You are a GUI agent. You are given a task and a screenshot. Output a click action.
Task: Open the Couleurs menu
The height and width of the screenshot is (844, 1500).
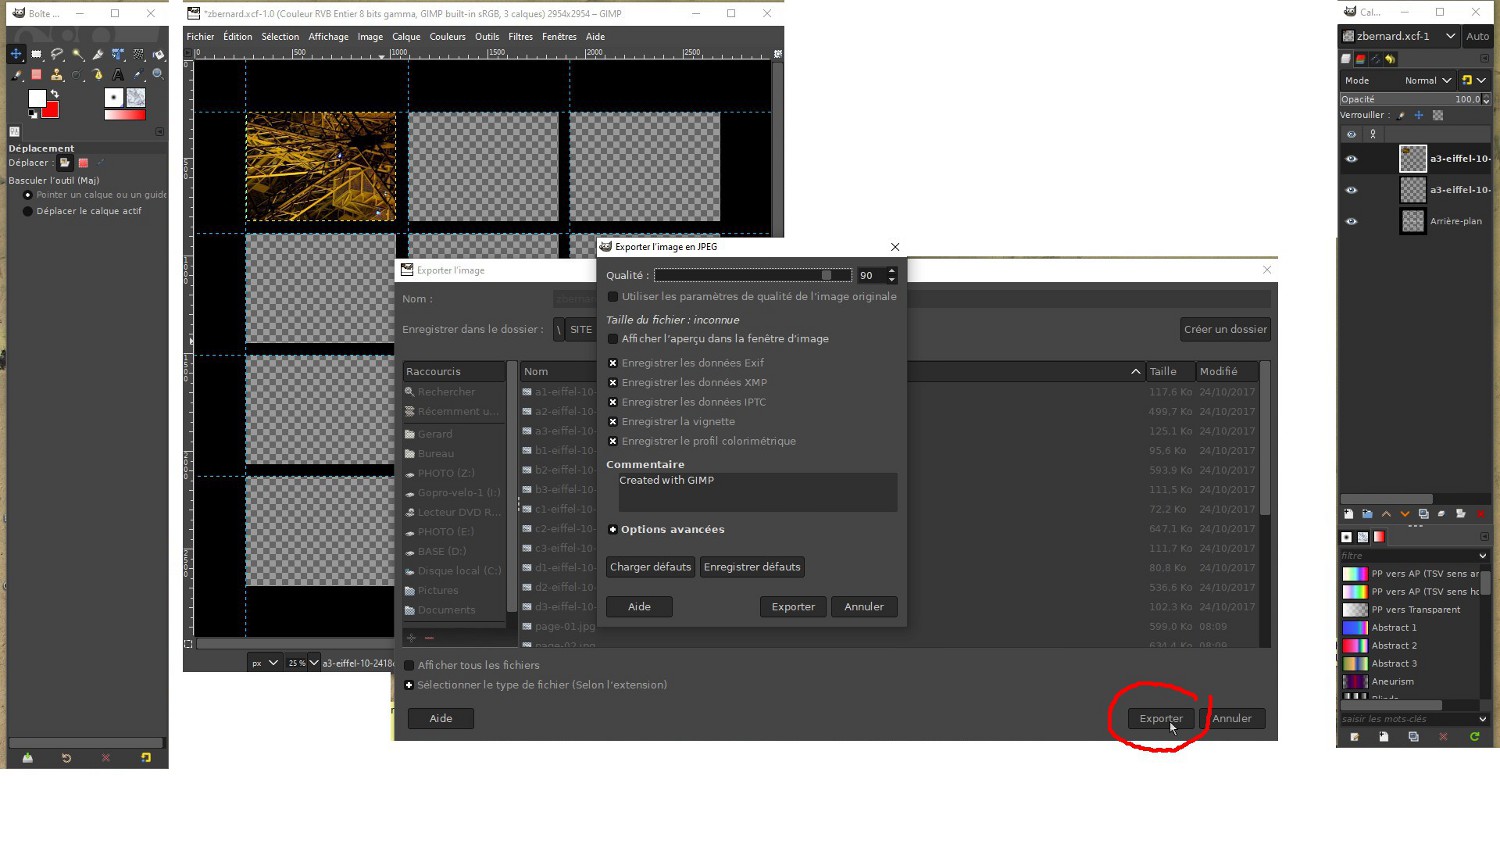pos(447,37)
